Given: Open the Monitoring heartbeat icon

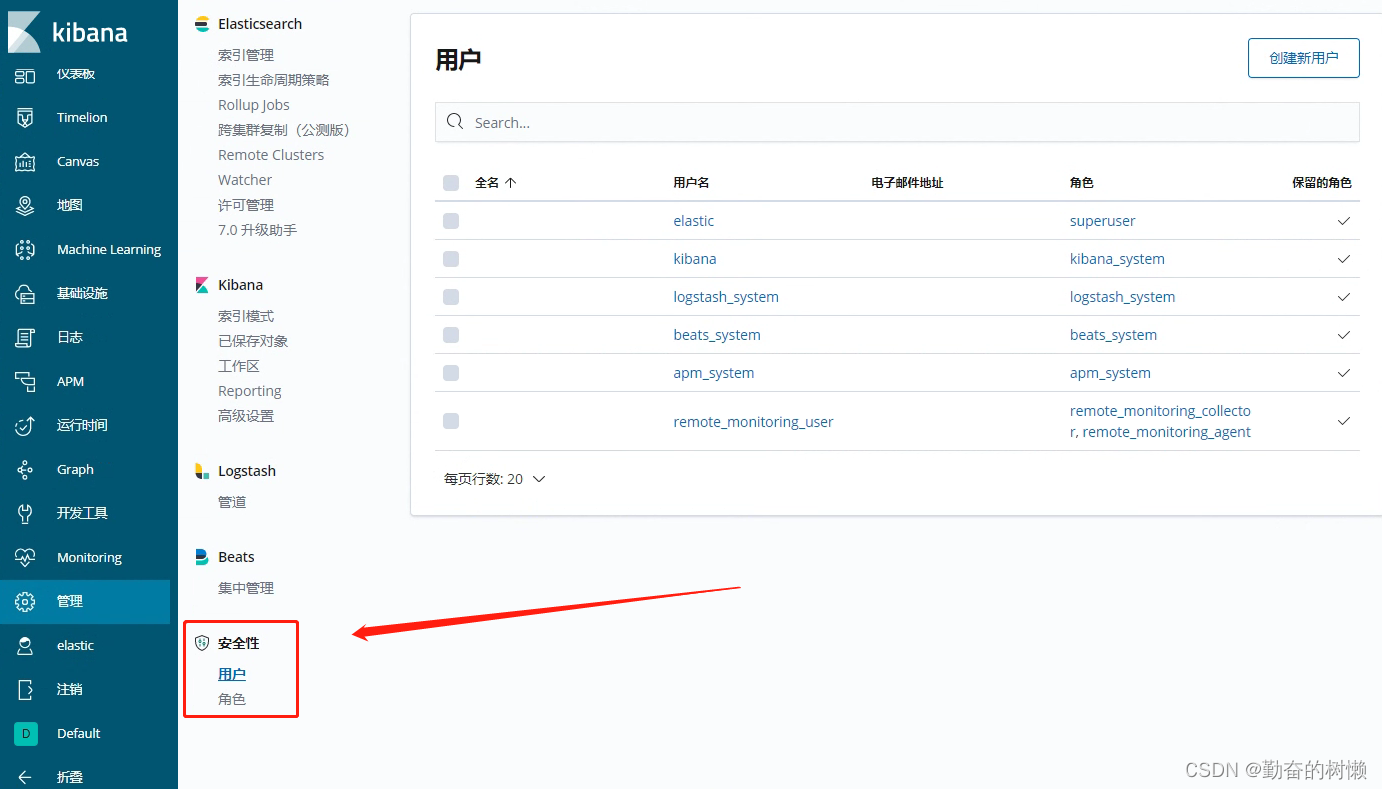Looking at the screenshot, I should [x=25, y=558].
